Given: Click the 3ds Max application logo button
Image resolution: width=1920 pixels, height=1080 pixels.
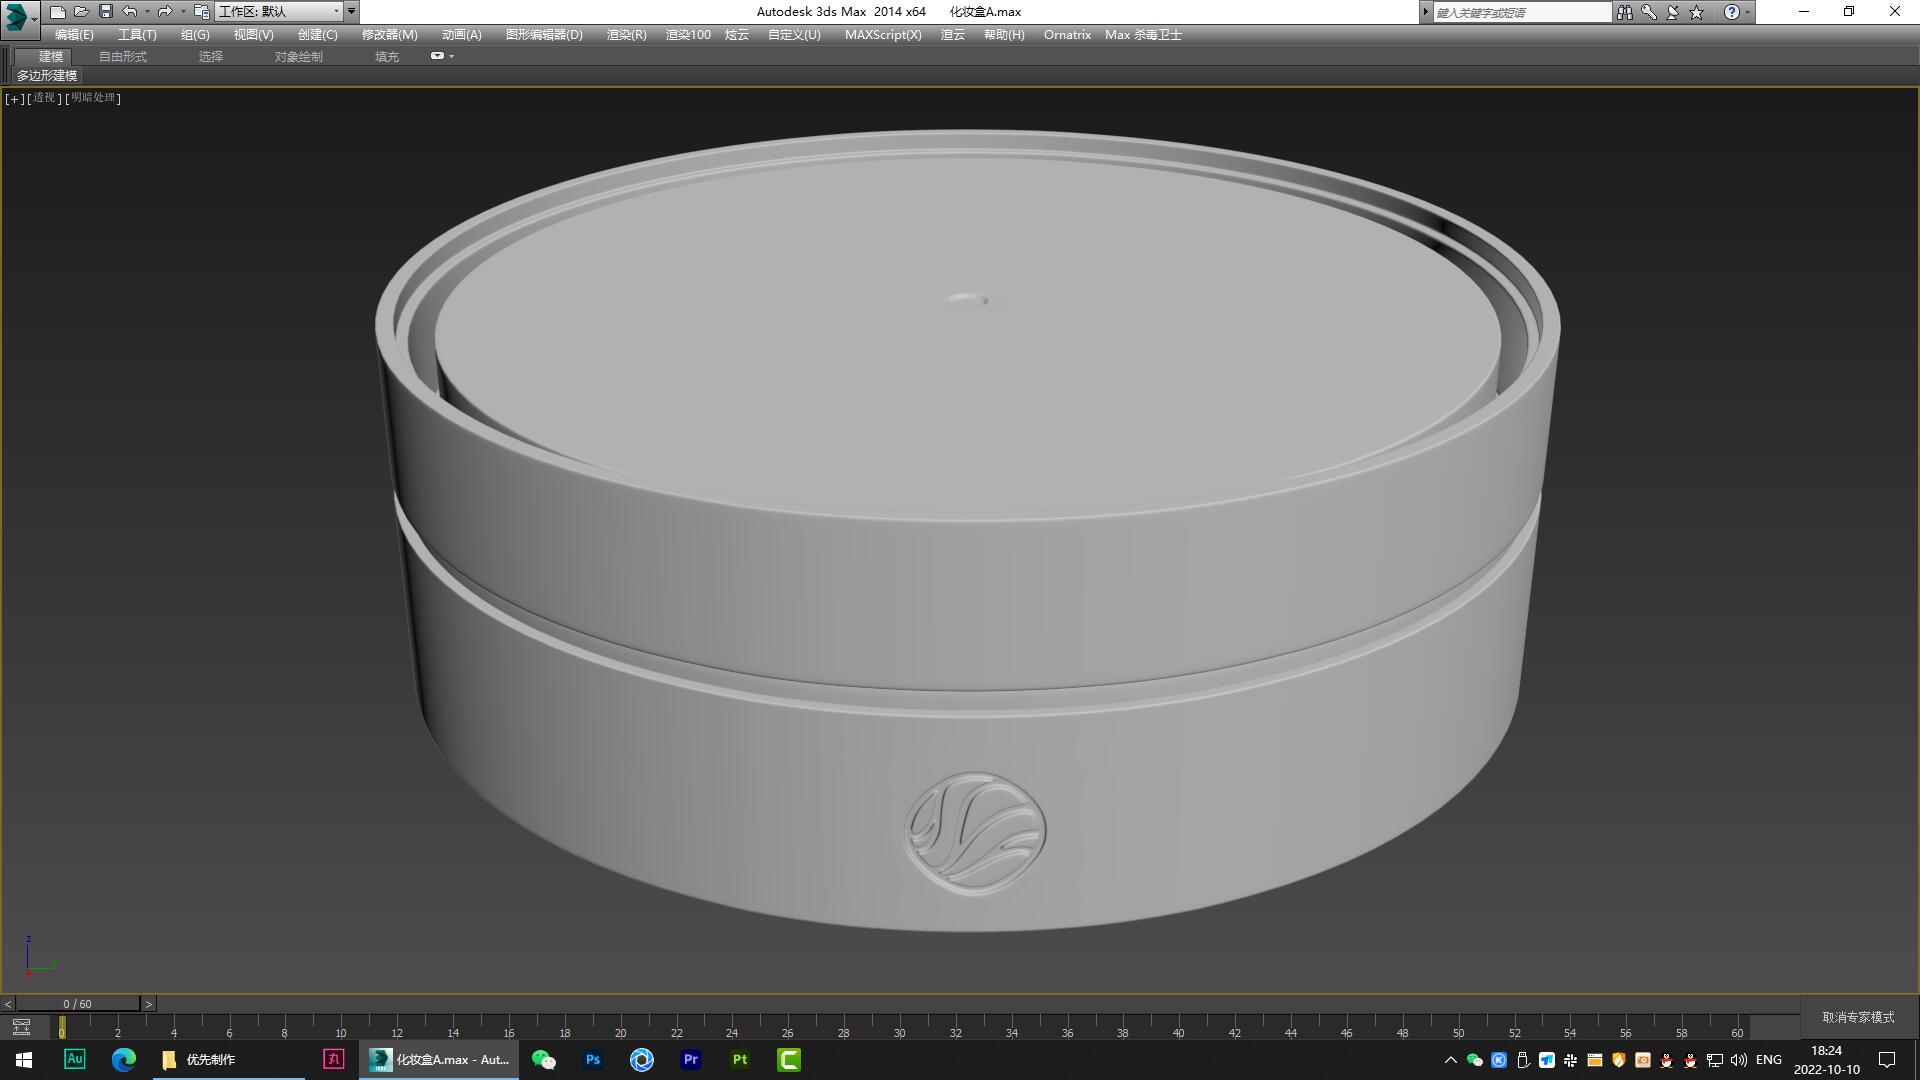Looking at the screenshot, I should click(x=14, y=12).
